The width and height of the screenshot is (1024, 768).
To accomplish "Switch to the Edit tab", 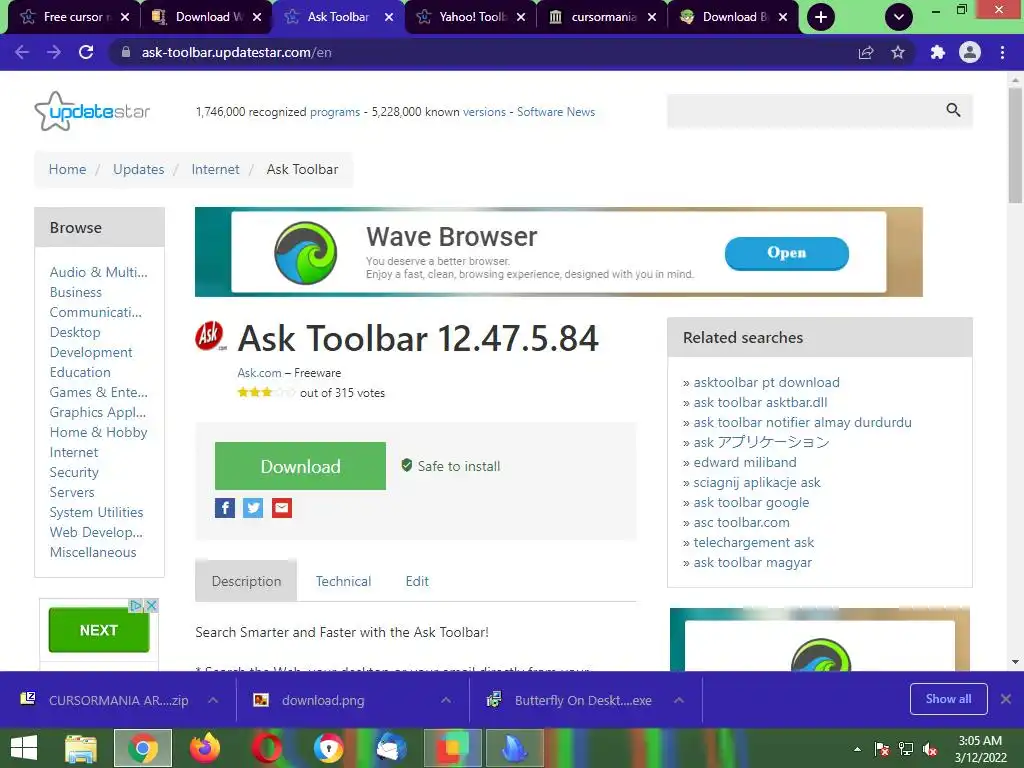I will point(417,581).
